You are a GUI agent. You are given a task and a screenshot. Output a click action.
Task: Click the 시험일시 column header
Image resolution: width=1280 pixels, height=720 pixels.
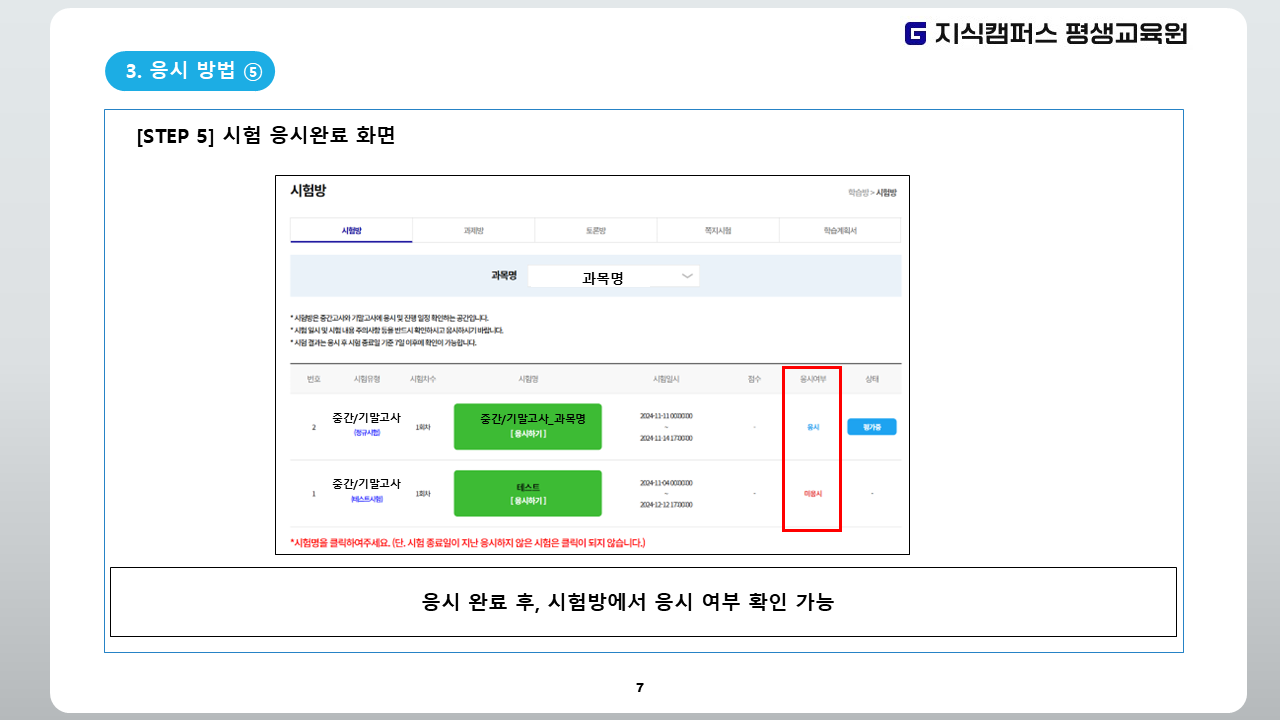666,380
